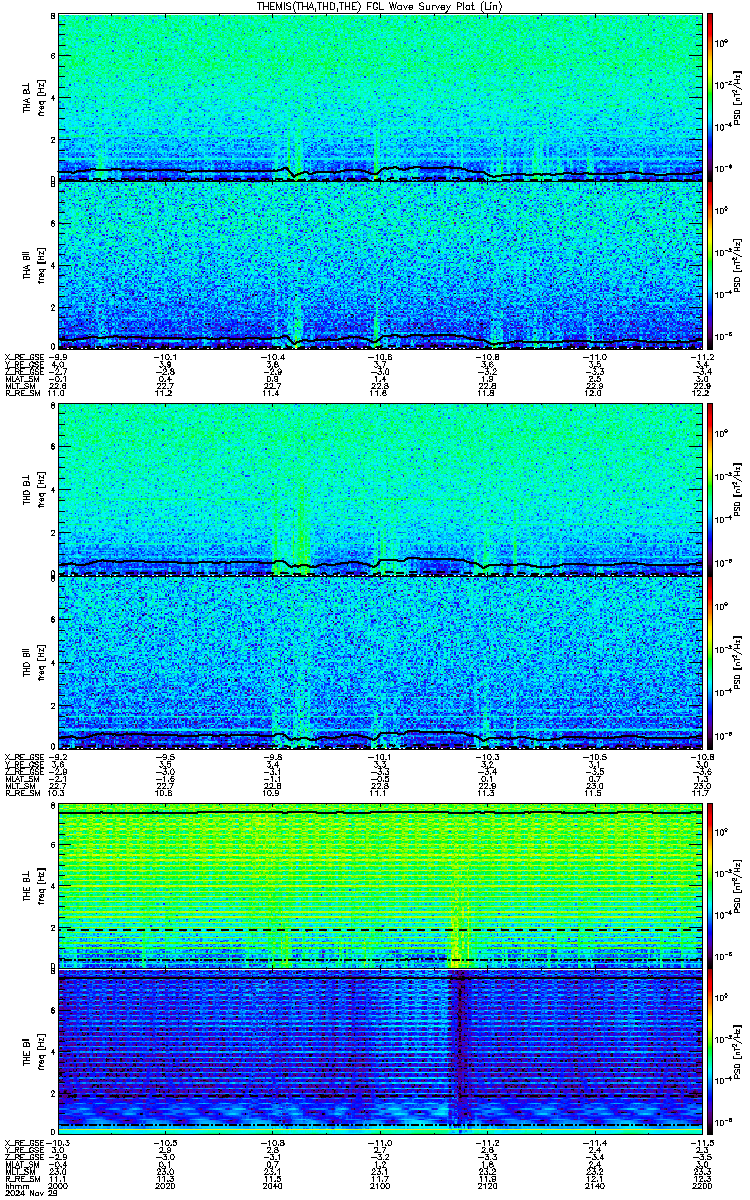
Task: Click the color bar beside the THA B∥ panel
Action: pyautogui.click(x=711, y=265)
